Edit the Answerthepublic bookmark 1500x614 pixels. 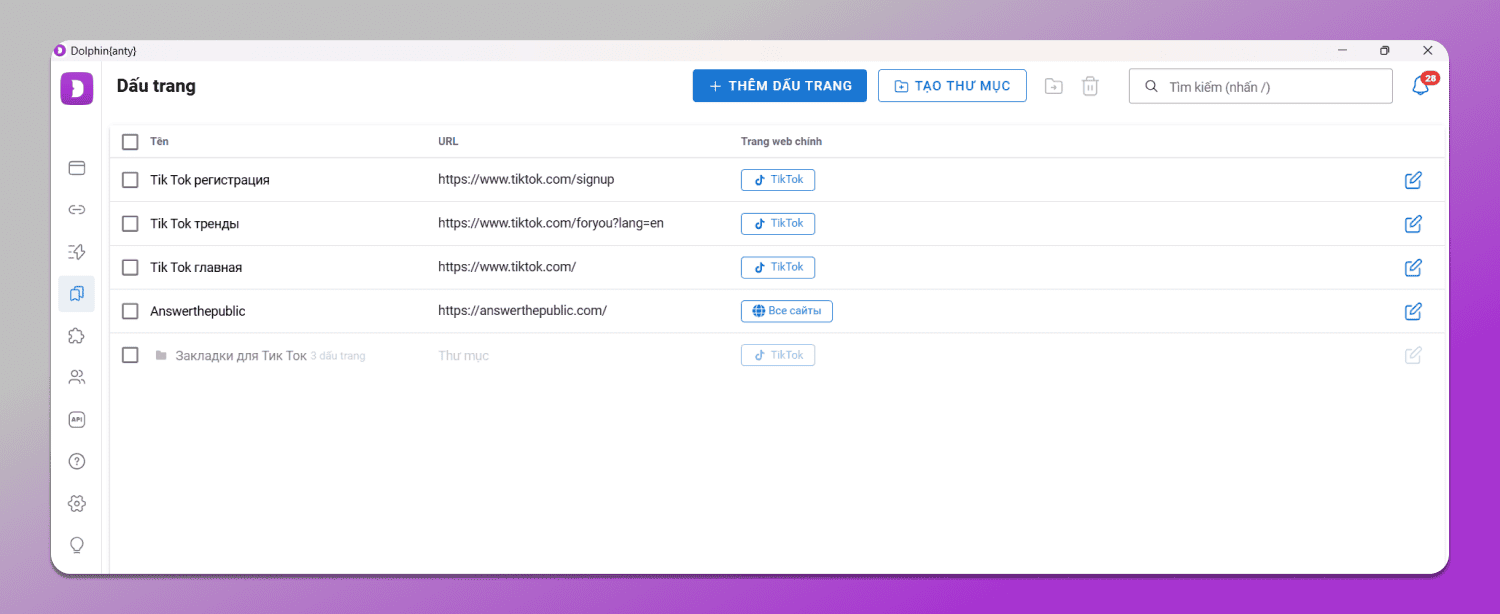pyautogui.click(x=1413, y=311)
